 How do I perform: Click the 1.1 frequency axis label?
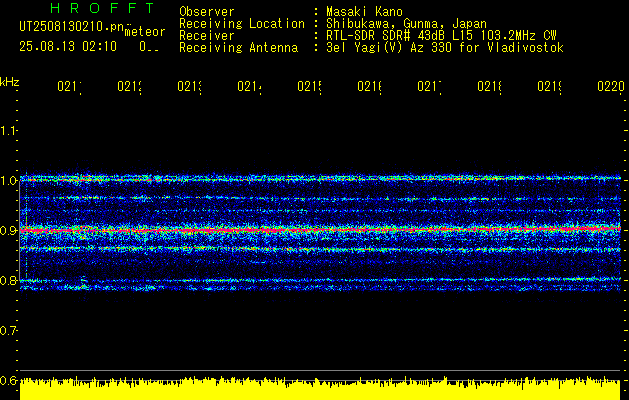(8, 131)
